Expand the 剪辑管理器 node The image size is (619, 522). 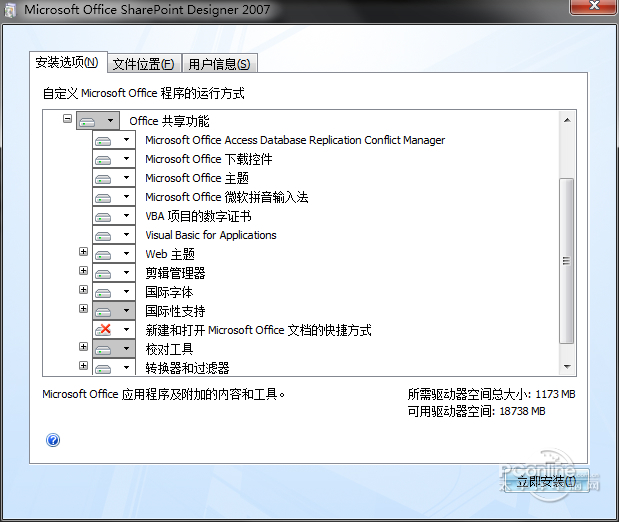point(83,270)
